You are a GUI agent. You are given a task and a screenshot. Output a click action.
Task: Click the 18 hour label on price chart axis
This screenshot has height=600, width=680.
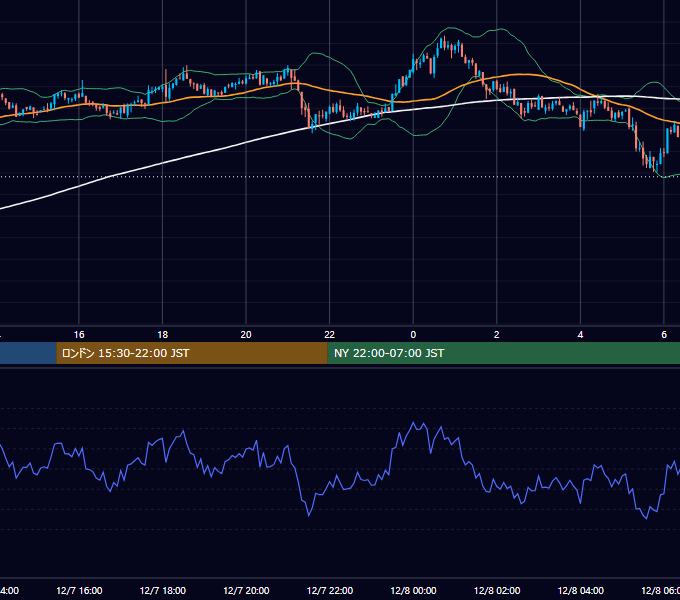coord(163,335)
